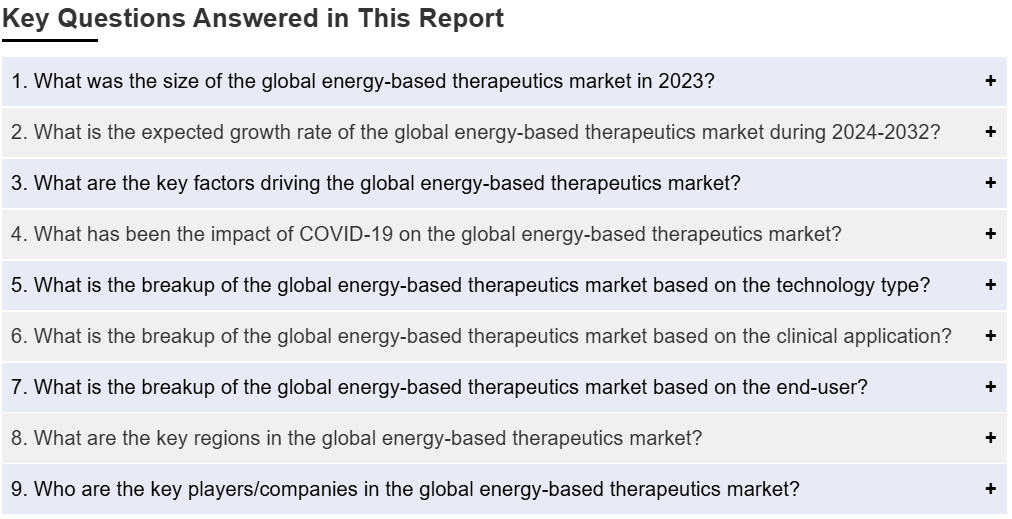Expand the expected growth rate 2024-2032 question
1012x519 pixels.
[504, 132]
